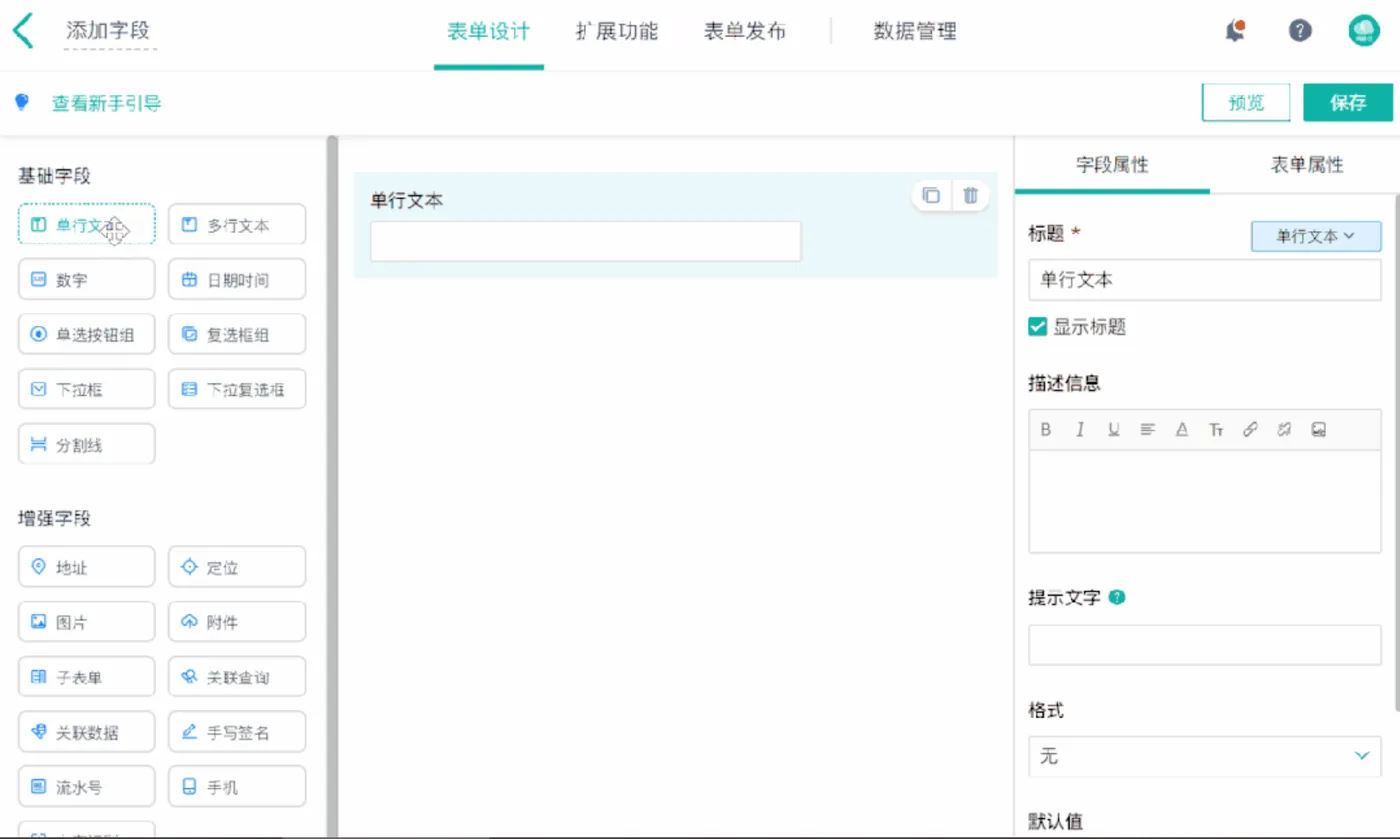The height and width of the screenshot is (839, 1400).
Task: Add a 数字 field
Action: pyautogui.click(x=87, y=280)
